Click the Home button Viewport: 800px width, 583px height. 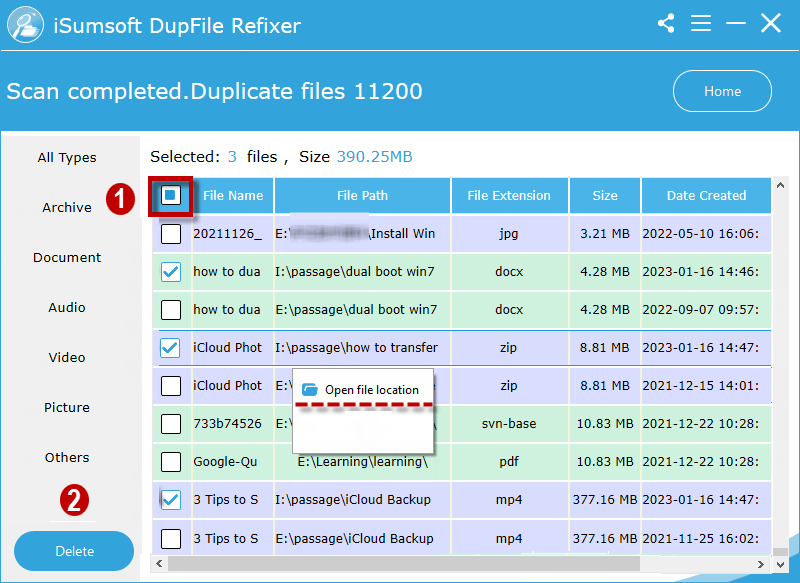(722, 91)
